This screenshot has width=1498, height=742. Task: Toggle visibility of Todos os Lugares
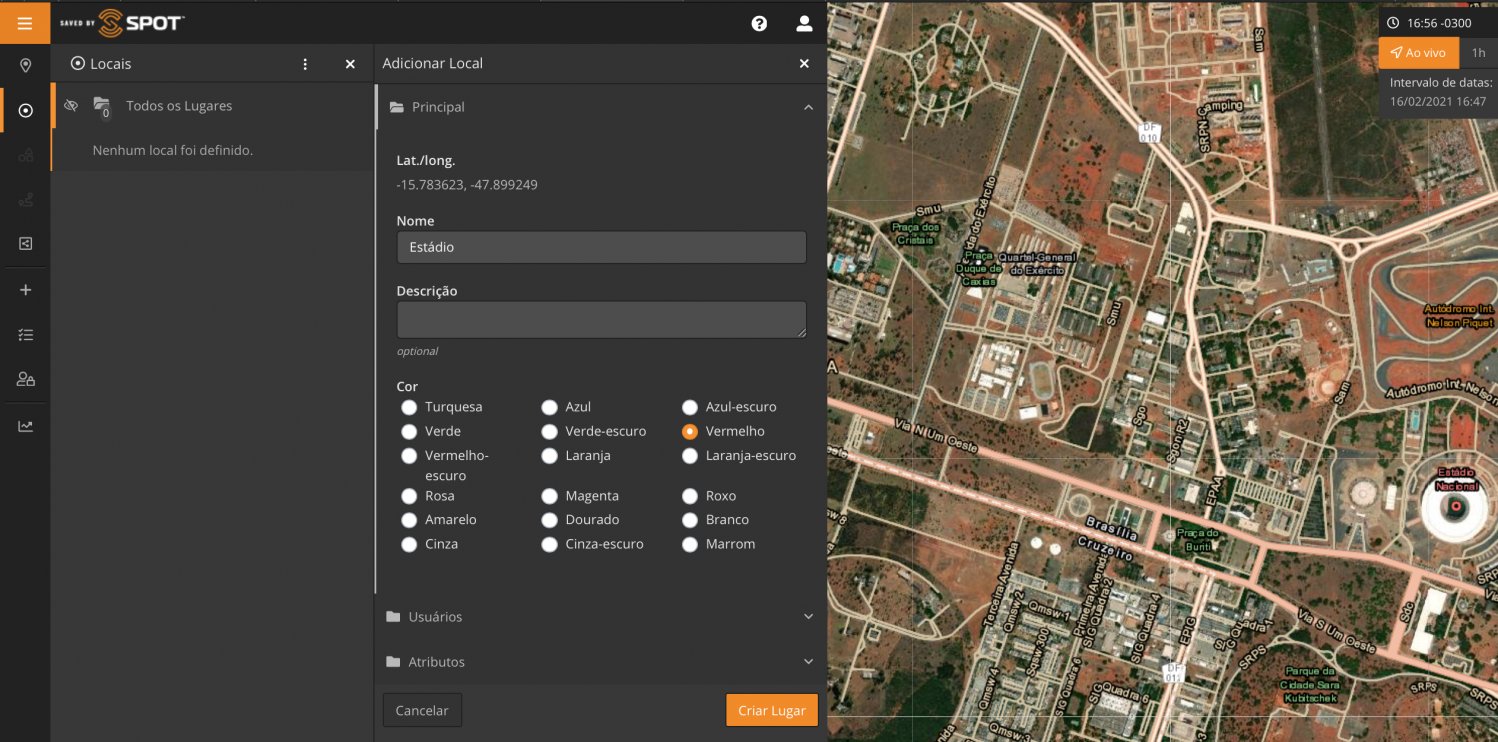(x=71, y=106)
